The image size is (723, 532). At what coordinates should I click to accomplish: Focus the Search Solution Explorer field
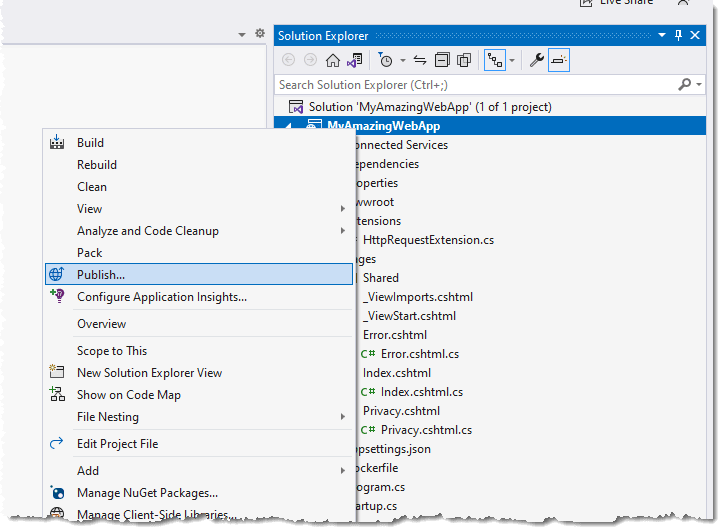coord(477,85)
